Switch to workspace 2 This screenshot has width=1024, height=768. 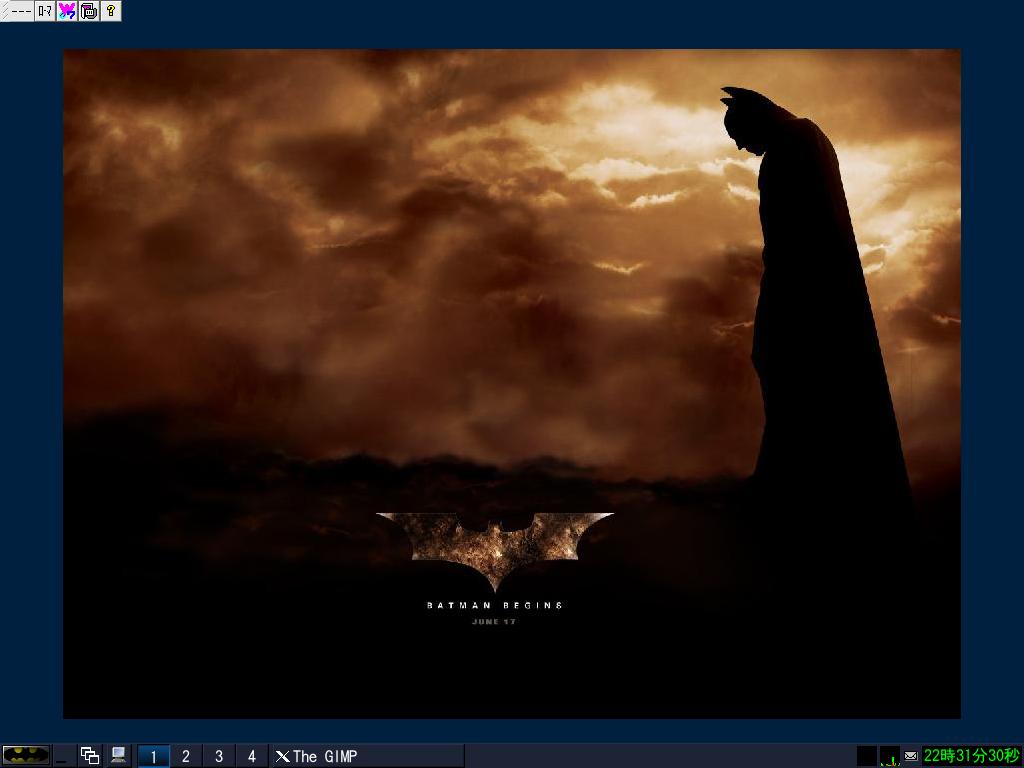click(185, 756)
